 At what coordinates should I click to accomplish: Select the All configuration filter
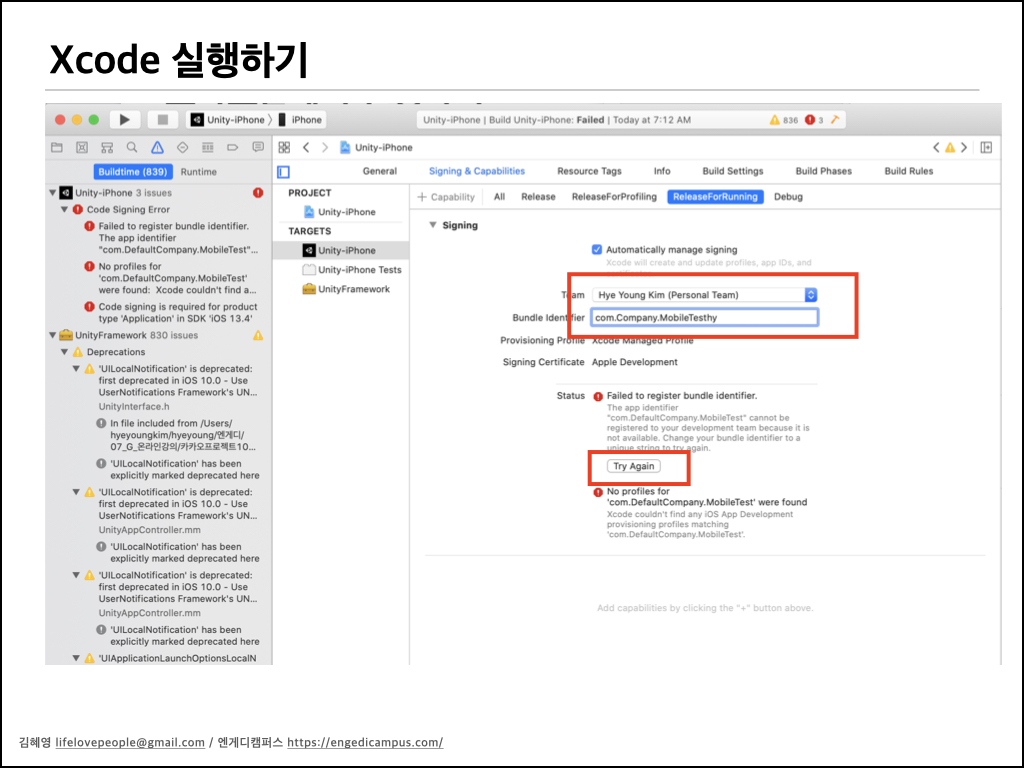point(499,197)
